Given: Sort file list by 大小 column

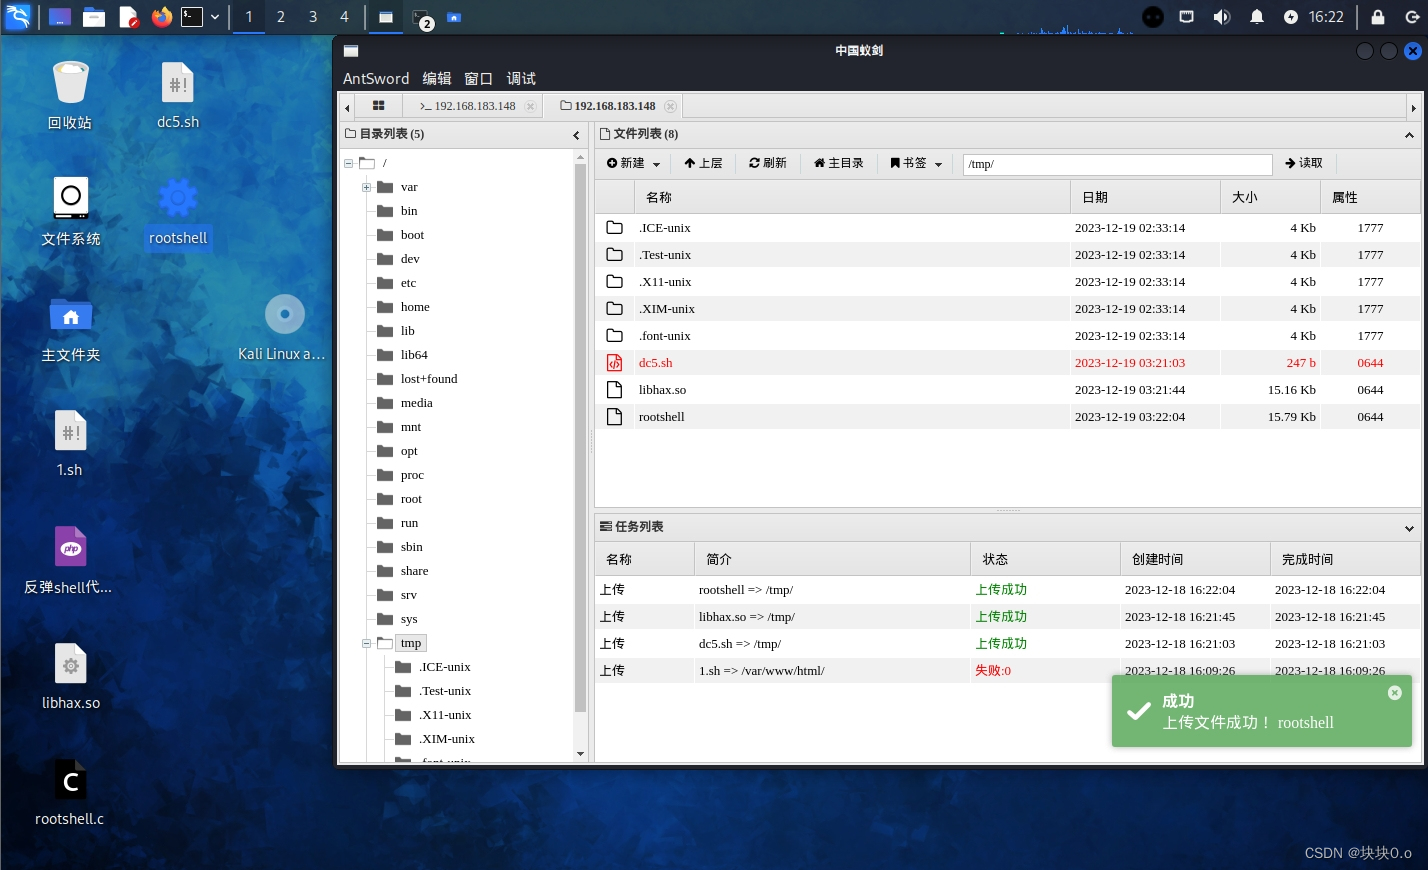Looking at the screenshot, I should [x=1270, y=197].
